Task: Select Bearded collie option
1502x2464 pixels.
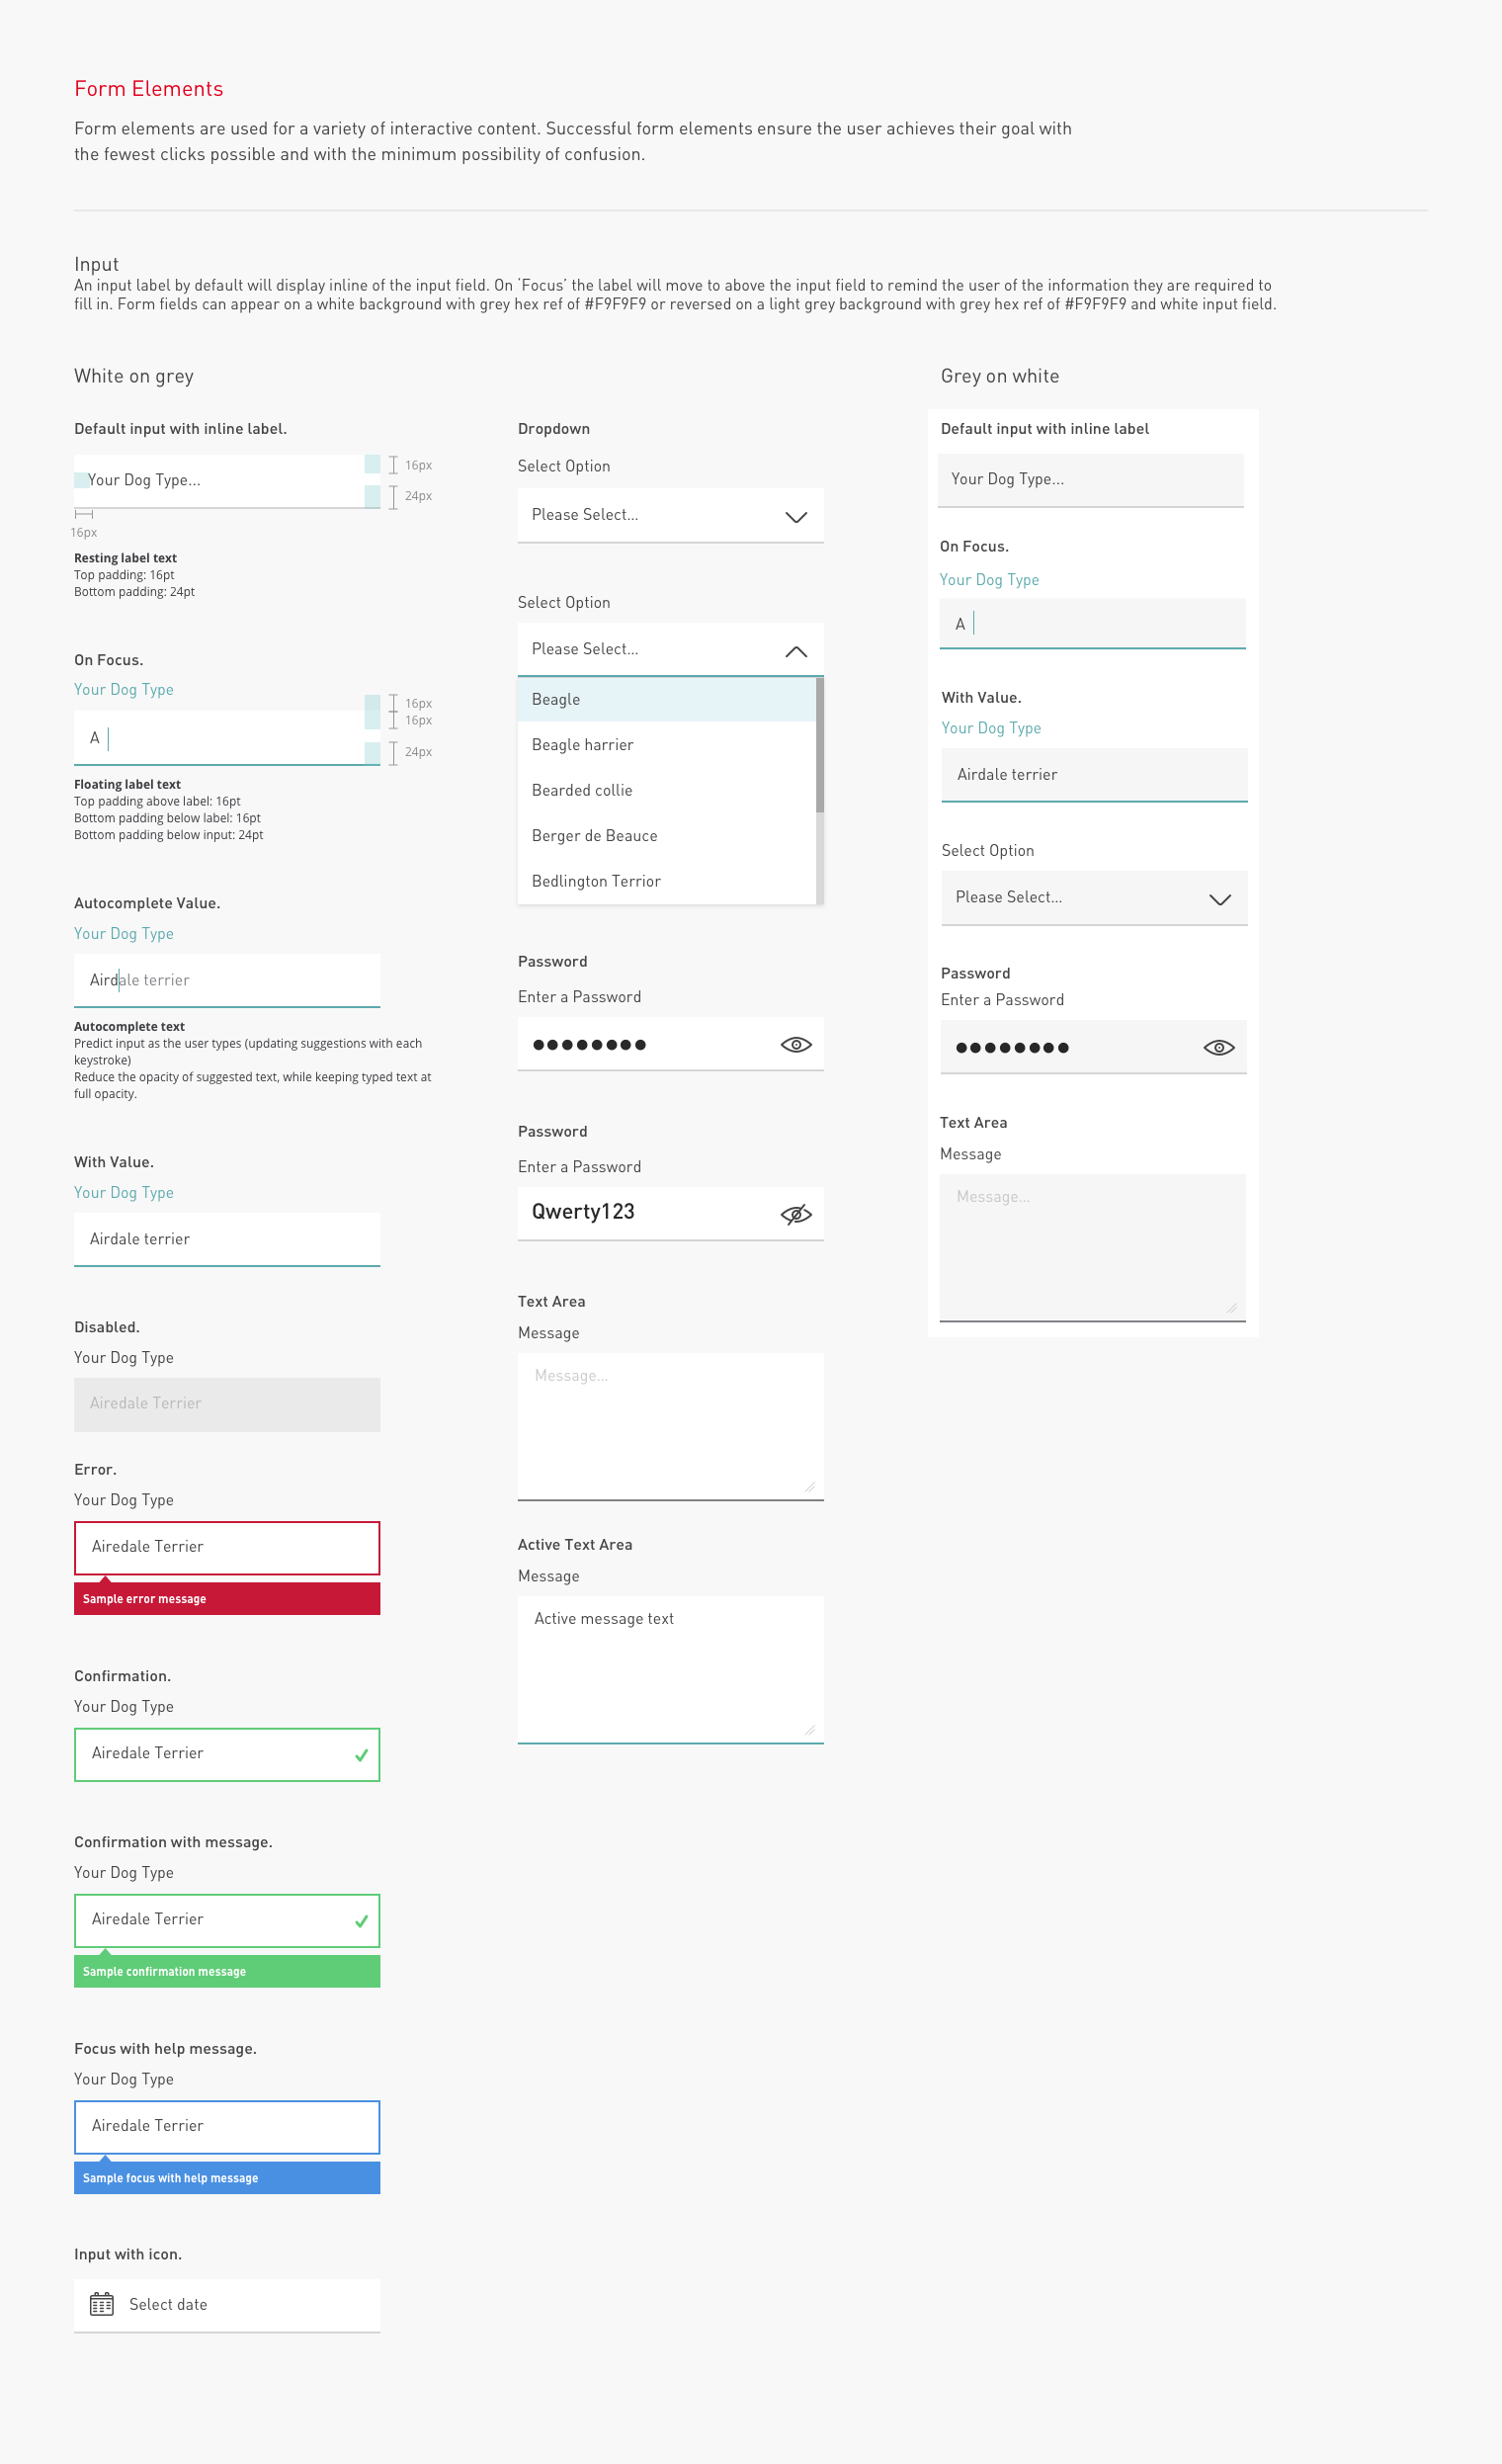Action: coord(581,790)
